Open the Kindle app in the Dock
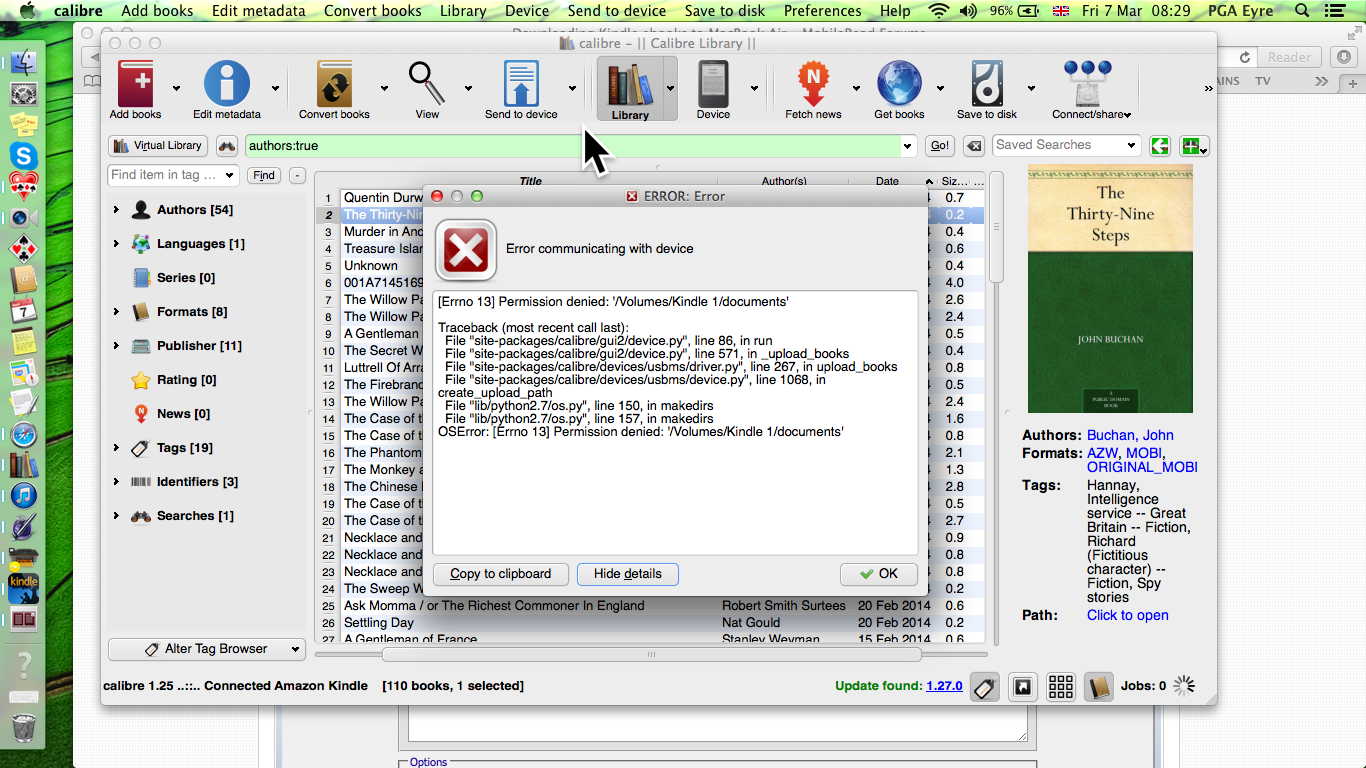 23,587
